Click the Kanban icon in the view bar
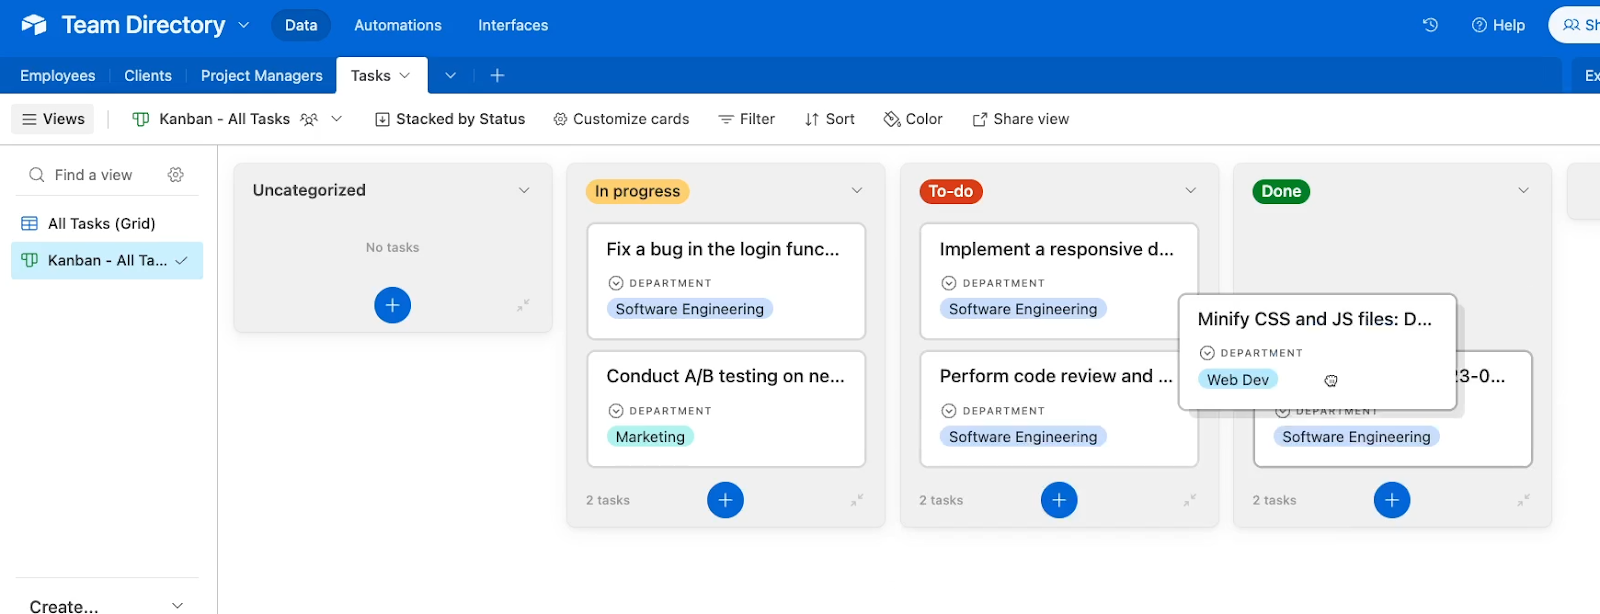The image size is (1600, 614). tap(141, 119)
